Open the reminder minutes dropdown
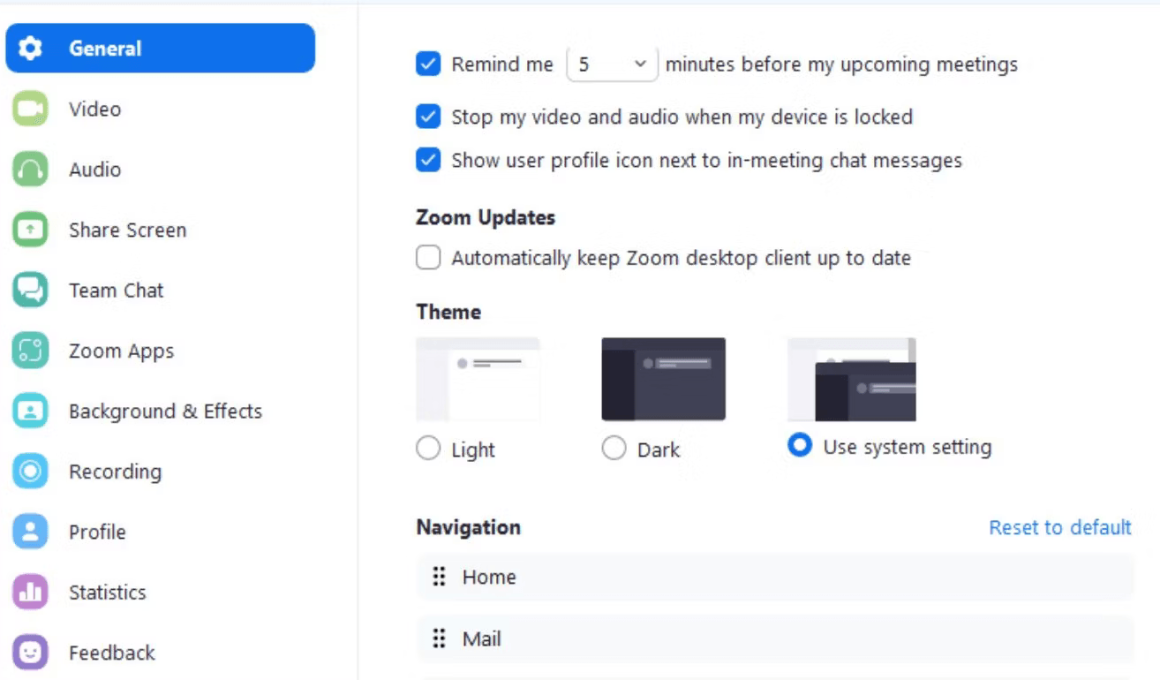 (x=612, y=64)
